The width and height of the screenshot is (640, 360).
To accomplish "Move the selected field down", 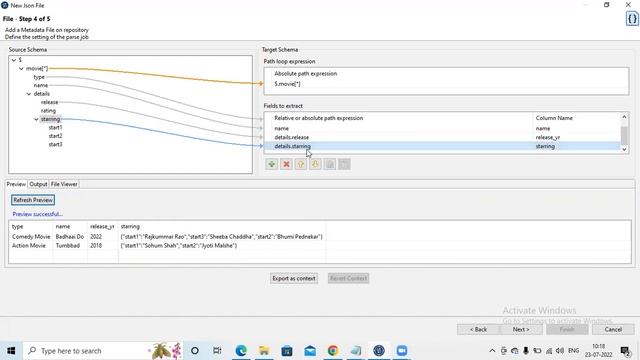I will (x=315, y=164).
